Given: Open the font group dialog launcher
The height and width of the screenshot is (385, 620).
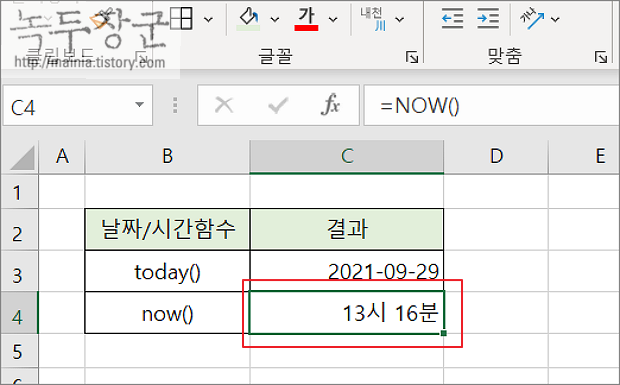Looking at the screenshot, I should coord(412,57).
